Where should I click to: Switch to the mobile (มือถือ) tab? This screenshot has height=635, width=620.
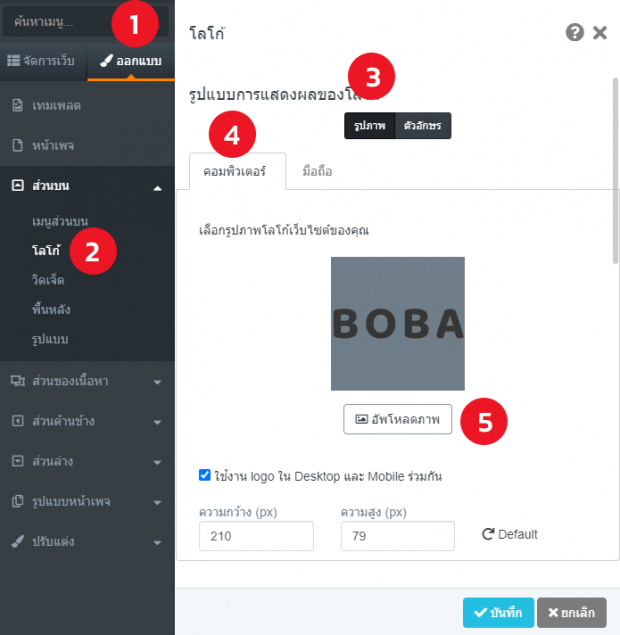click(317, 171)
